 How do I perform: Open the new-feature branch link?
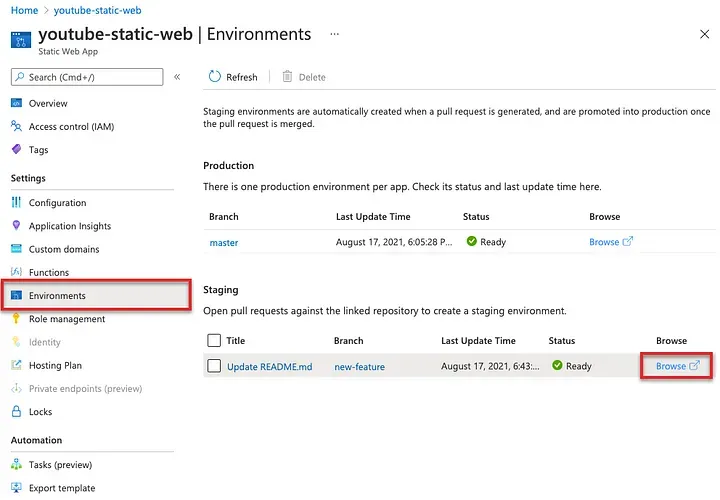tap(360, 366)
